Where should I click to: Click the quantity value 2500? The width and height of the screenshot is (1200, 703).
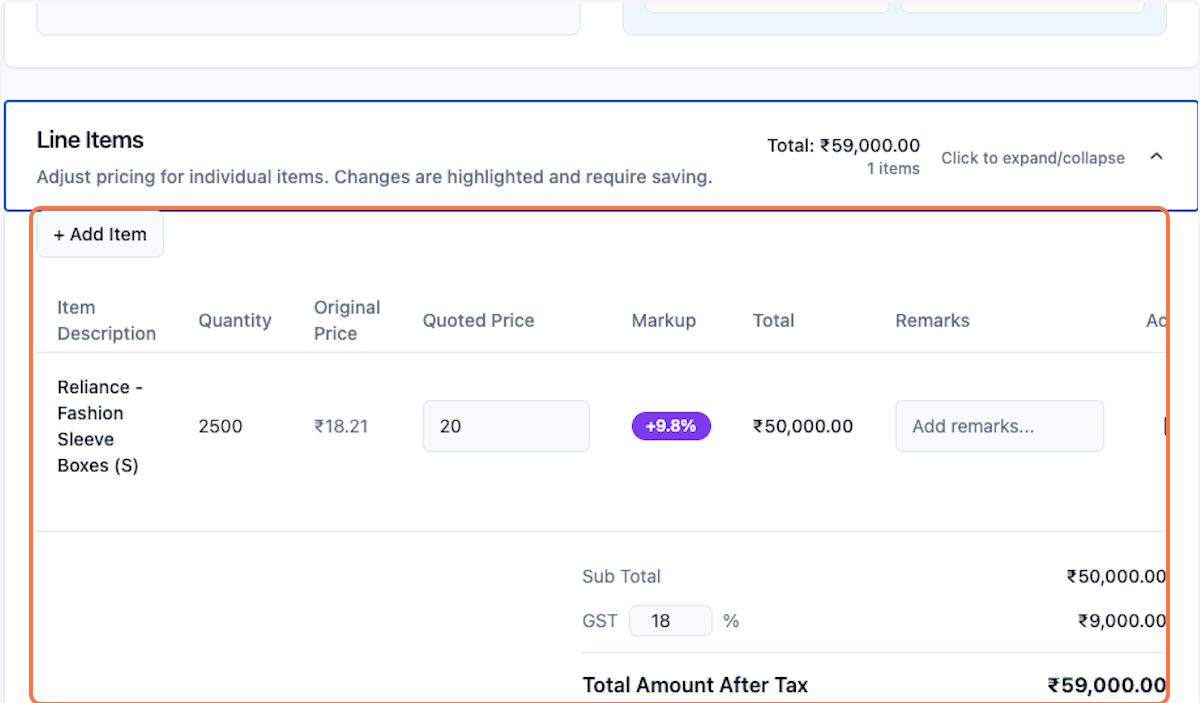click(220, 426)
